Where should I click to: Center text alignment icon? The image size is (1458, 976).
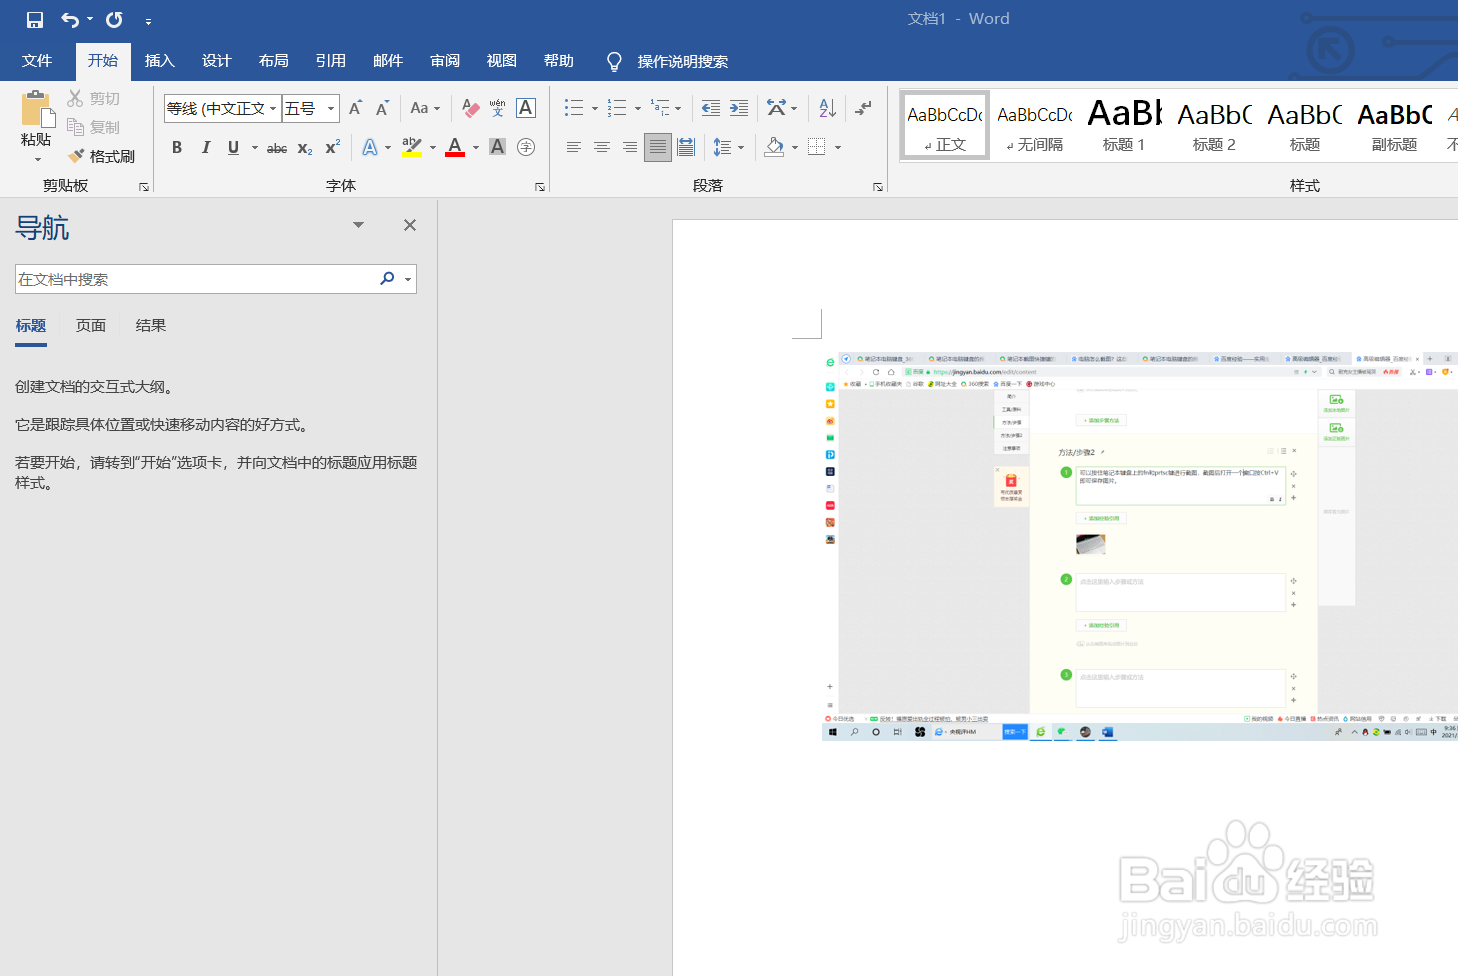click(602, 147)
